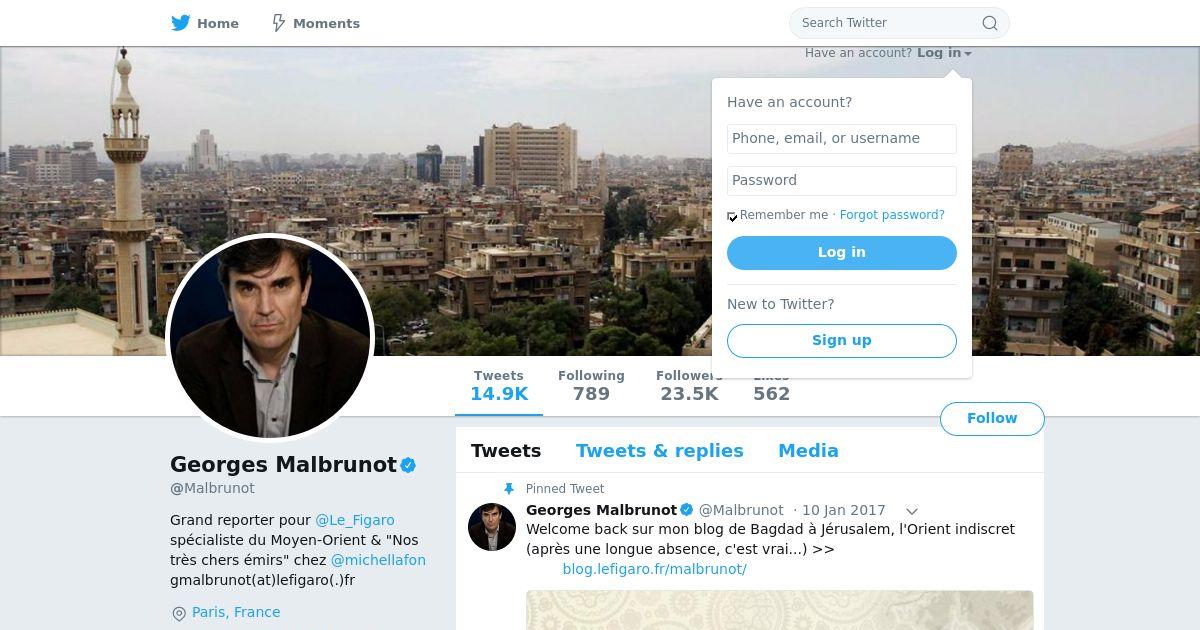Open the large profile photo of Georges Malbrunot
Image resolution: width=1200 pixels, height=630 pixels.
tap(270, 338)
